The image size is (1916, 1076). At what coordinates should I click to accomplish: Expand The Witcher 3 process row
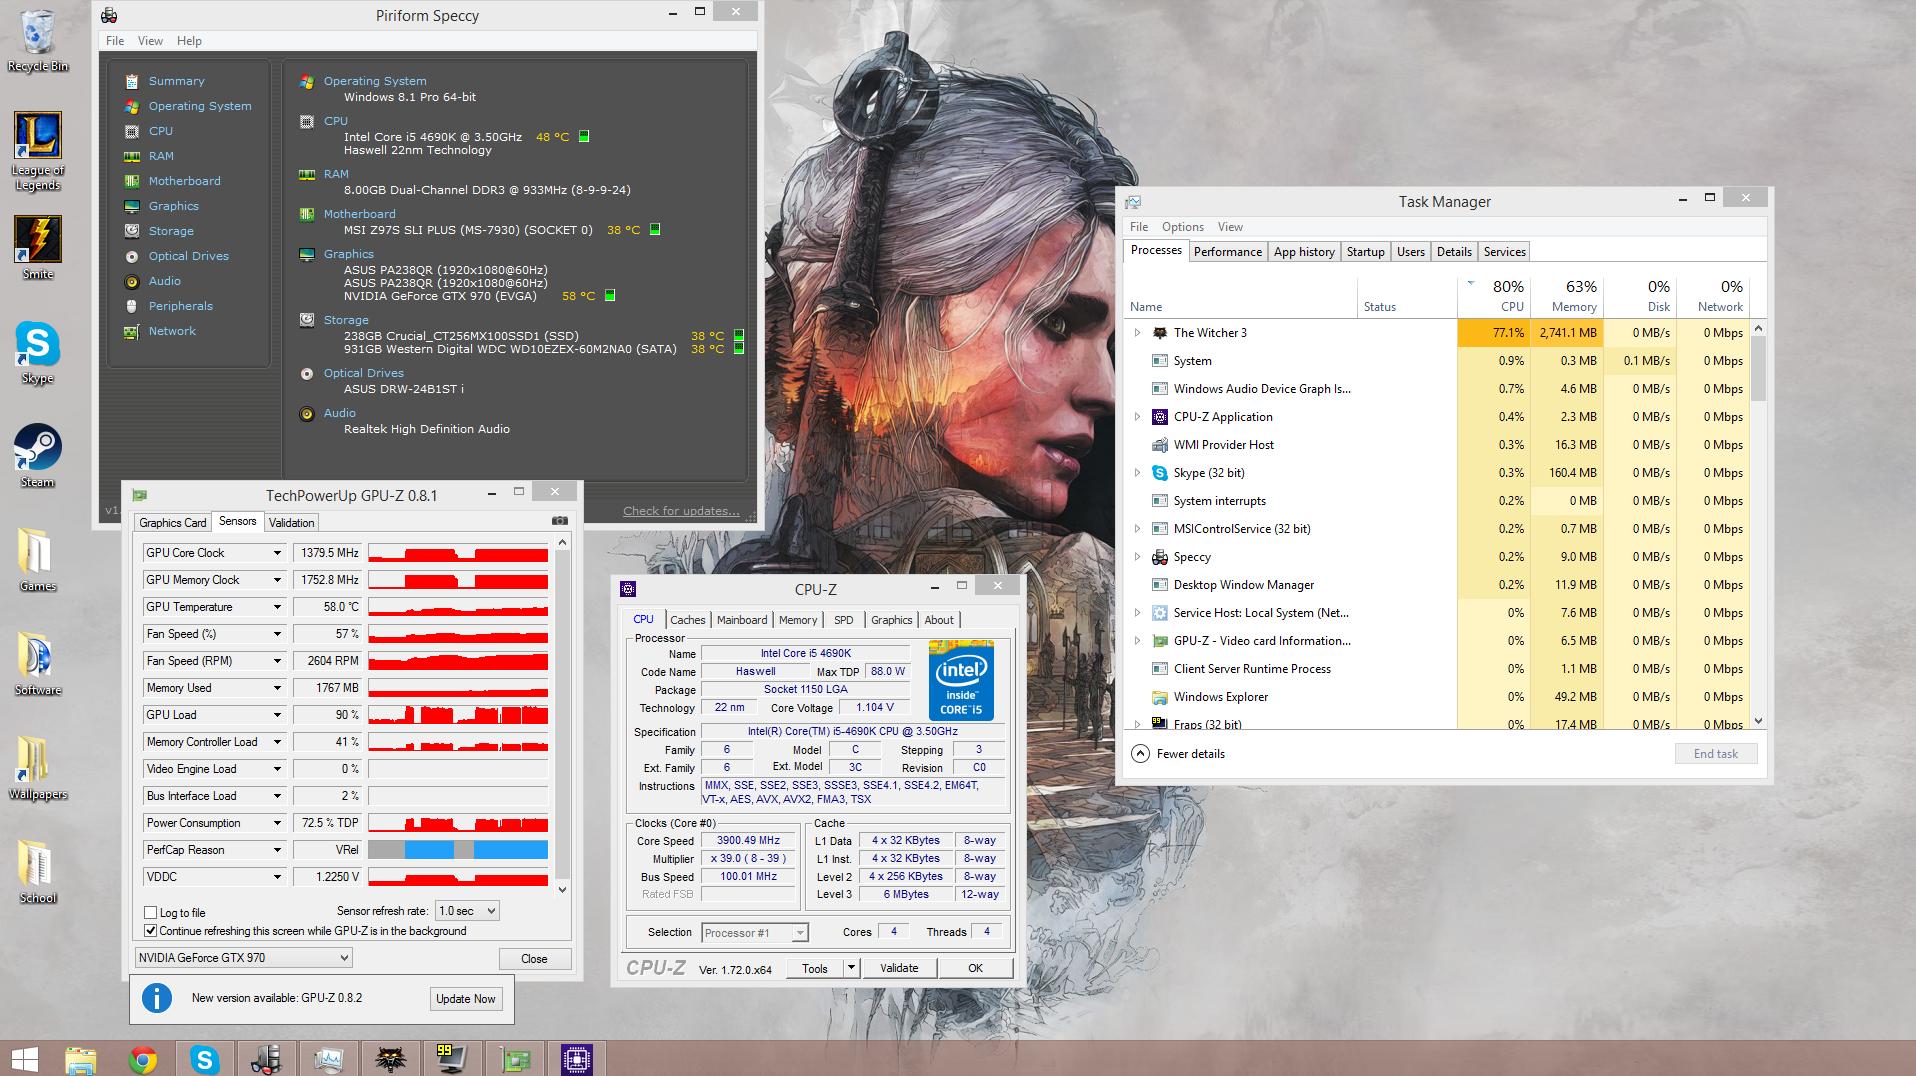(1137, 333)
